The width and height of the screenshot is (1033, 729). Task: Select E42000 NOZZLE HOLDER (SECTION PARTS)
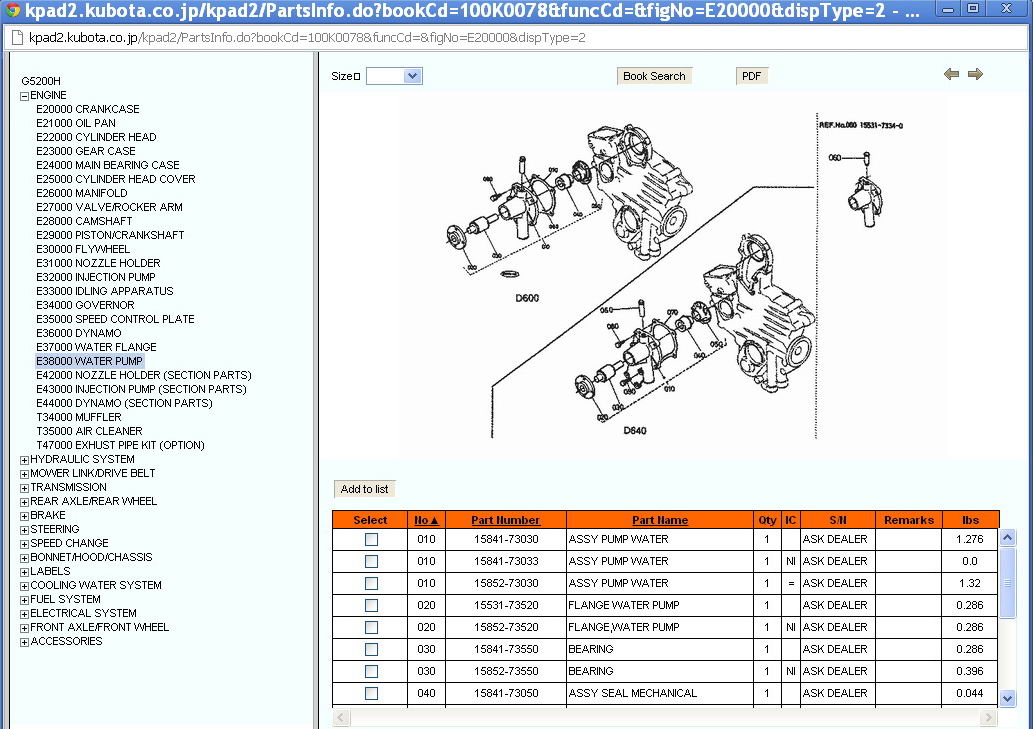pos(144,375)
